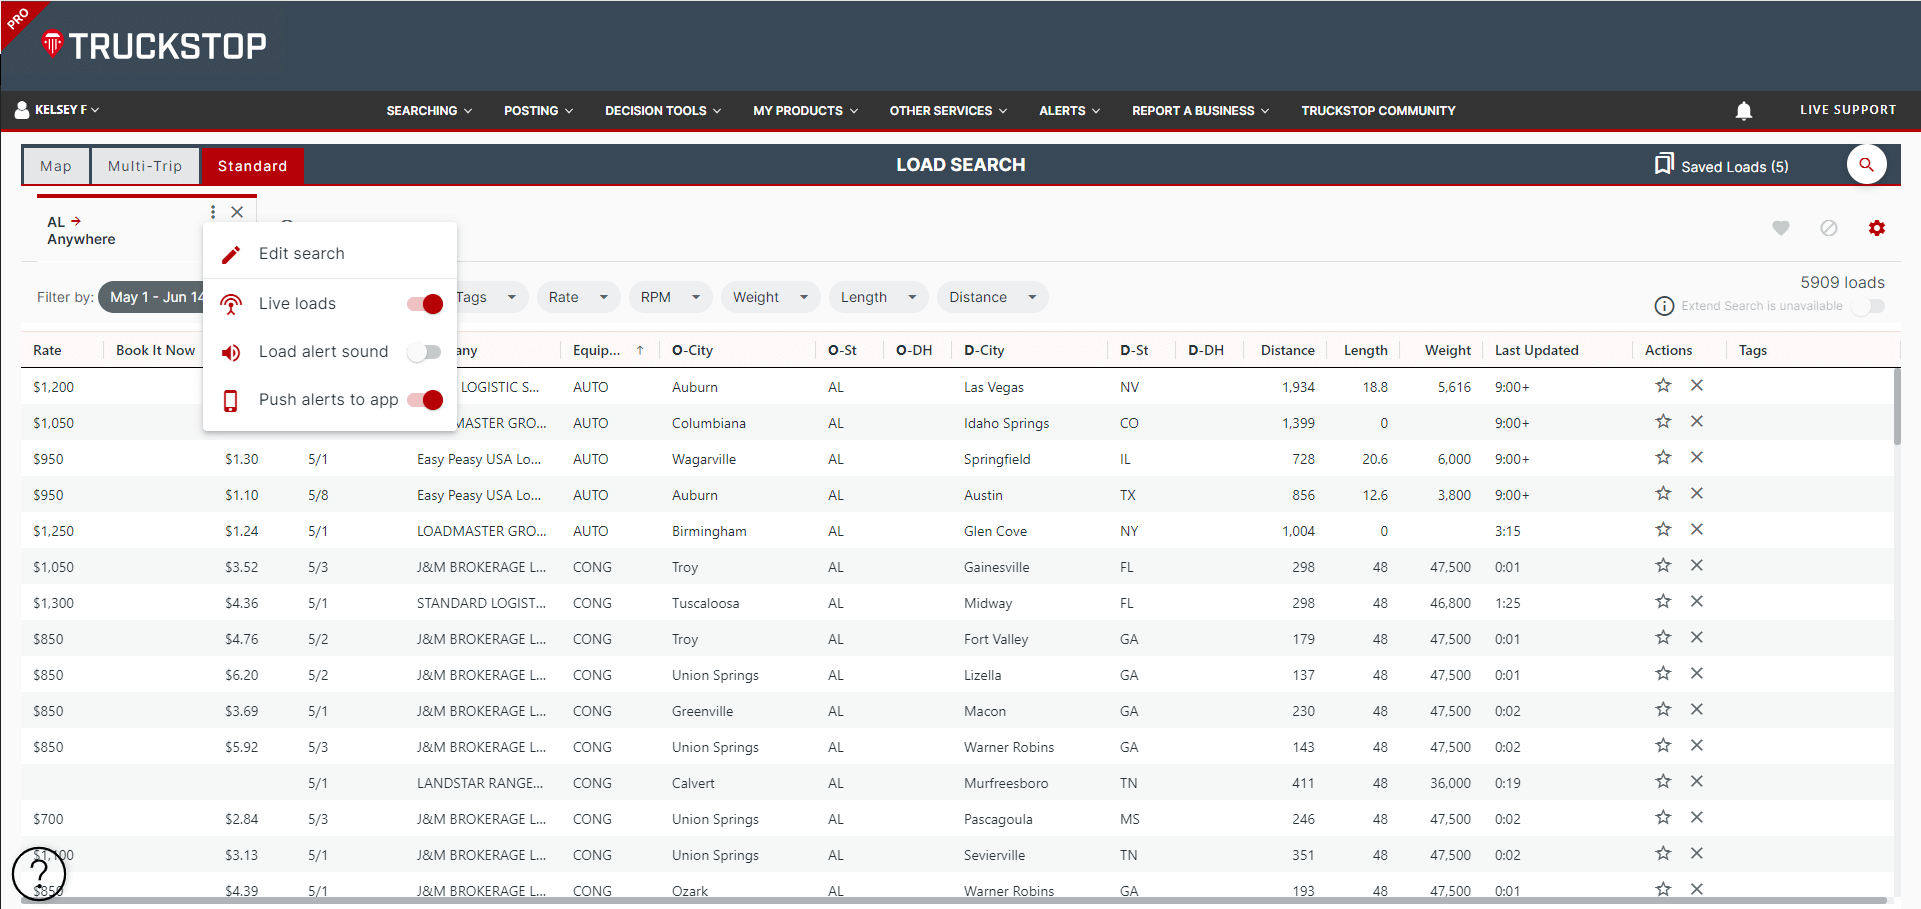Open search settings gear icon

(1877, 228)
